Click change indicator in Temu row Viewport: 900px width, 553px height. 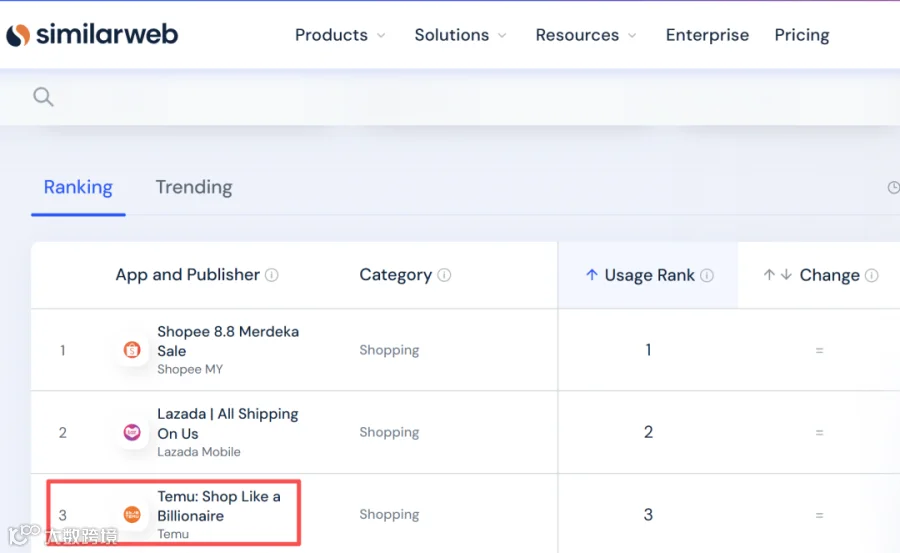point(820,515)
